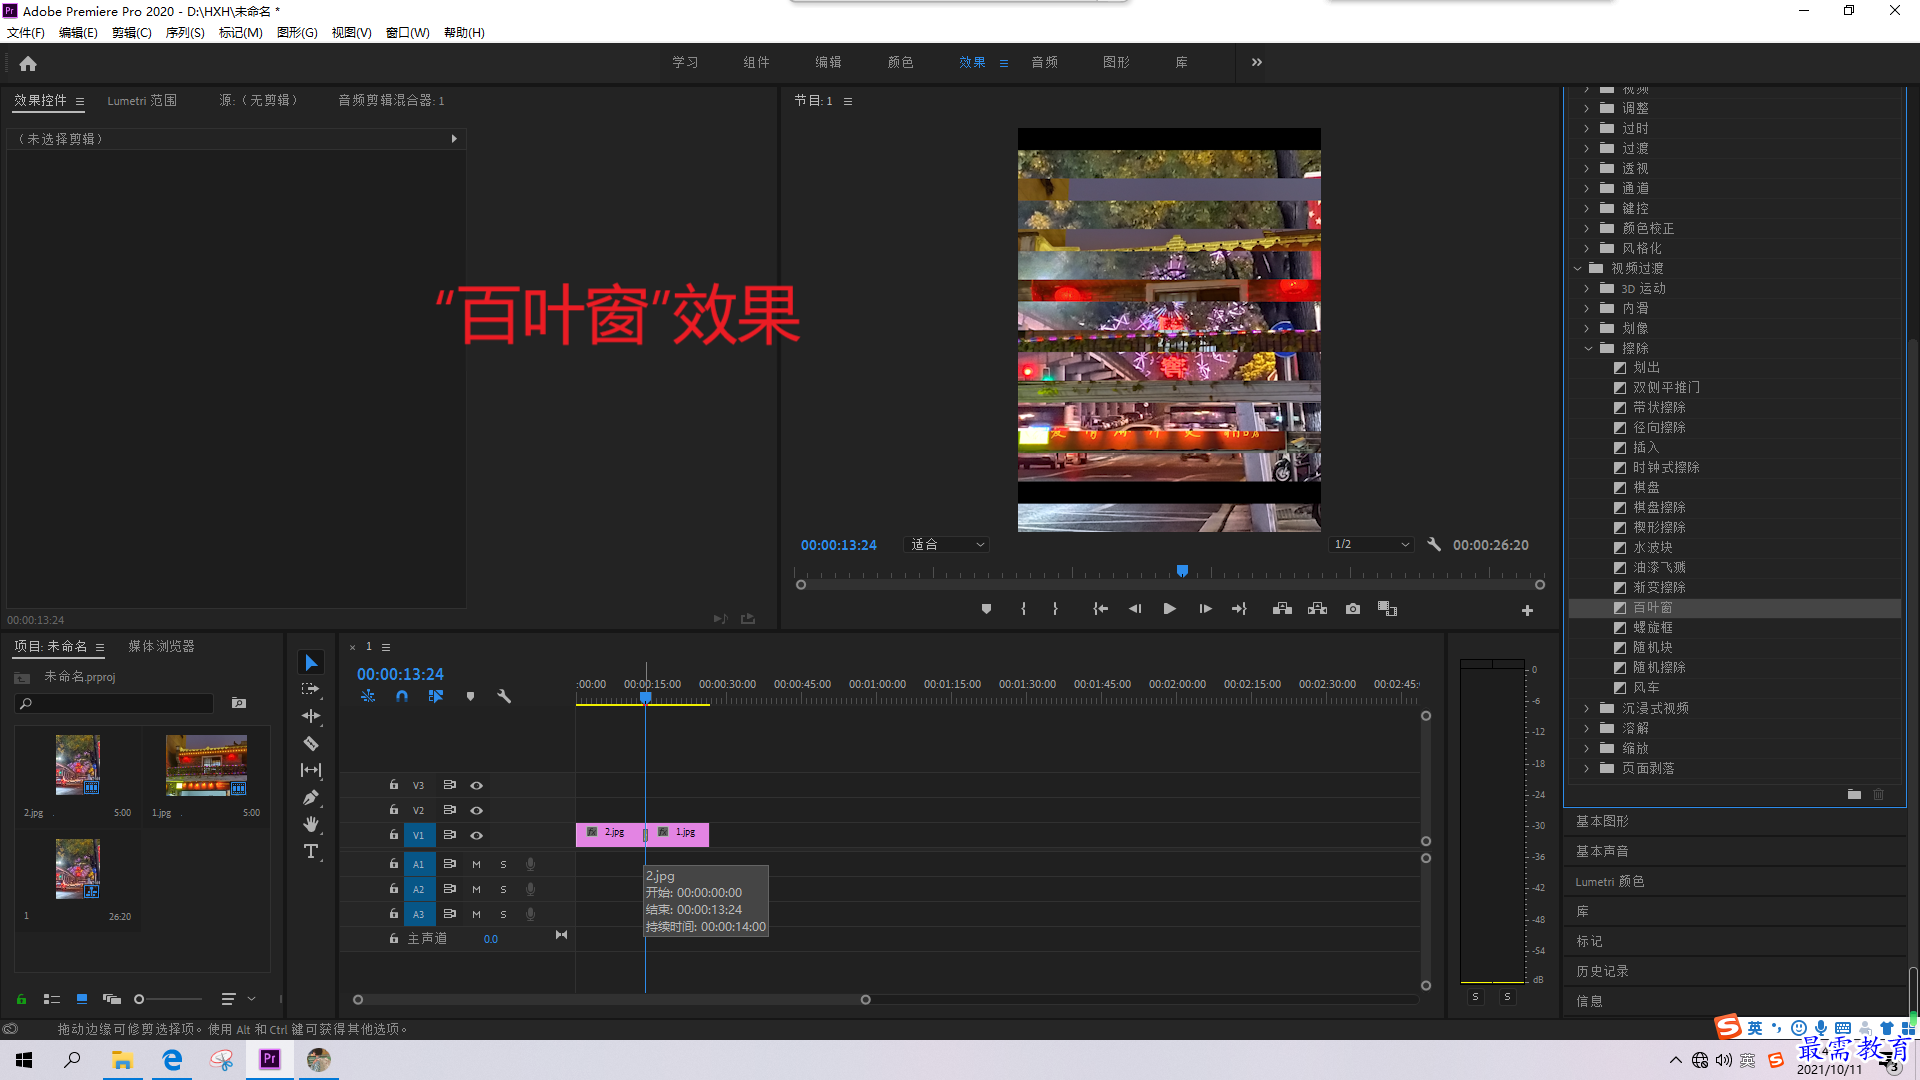
Task: Select the Razor tool
Action: click(311, 743)
